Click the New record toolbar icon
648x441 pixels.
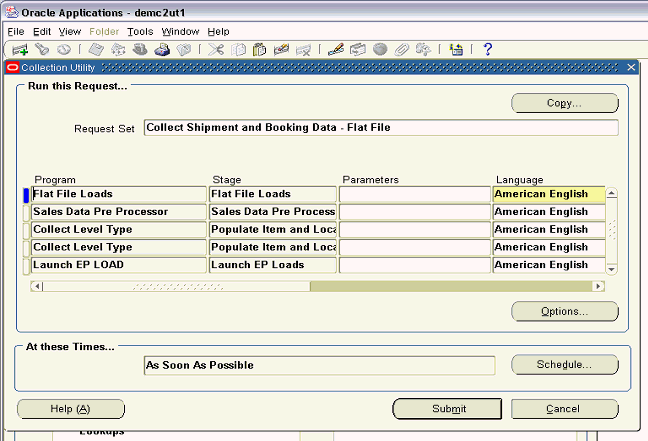(20, 50)
